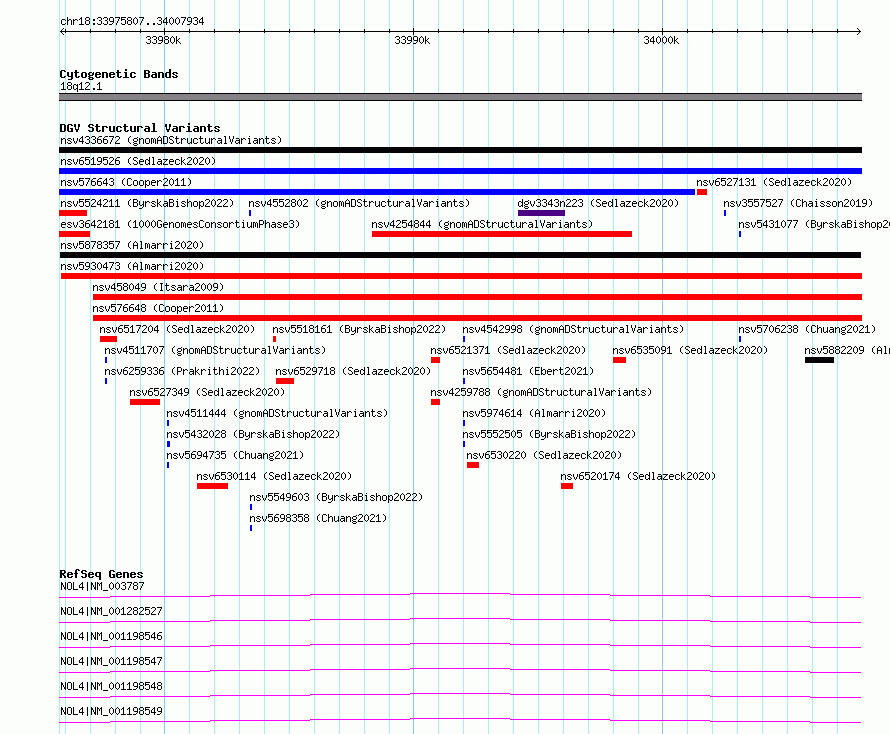The width and height of the screenshot is (890, 734).
Task: Click the 18q12.1 cytogenetic band bar
Action: tap(460, 97)
